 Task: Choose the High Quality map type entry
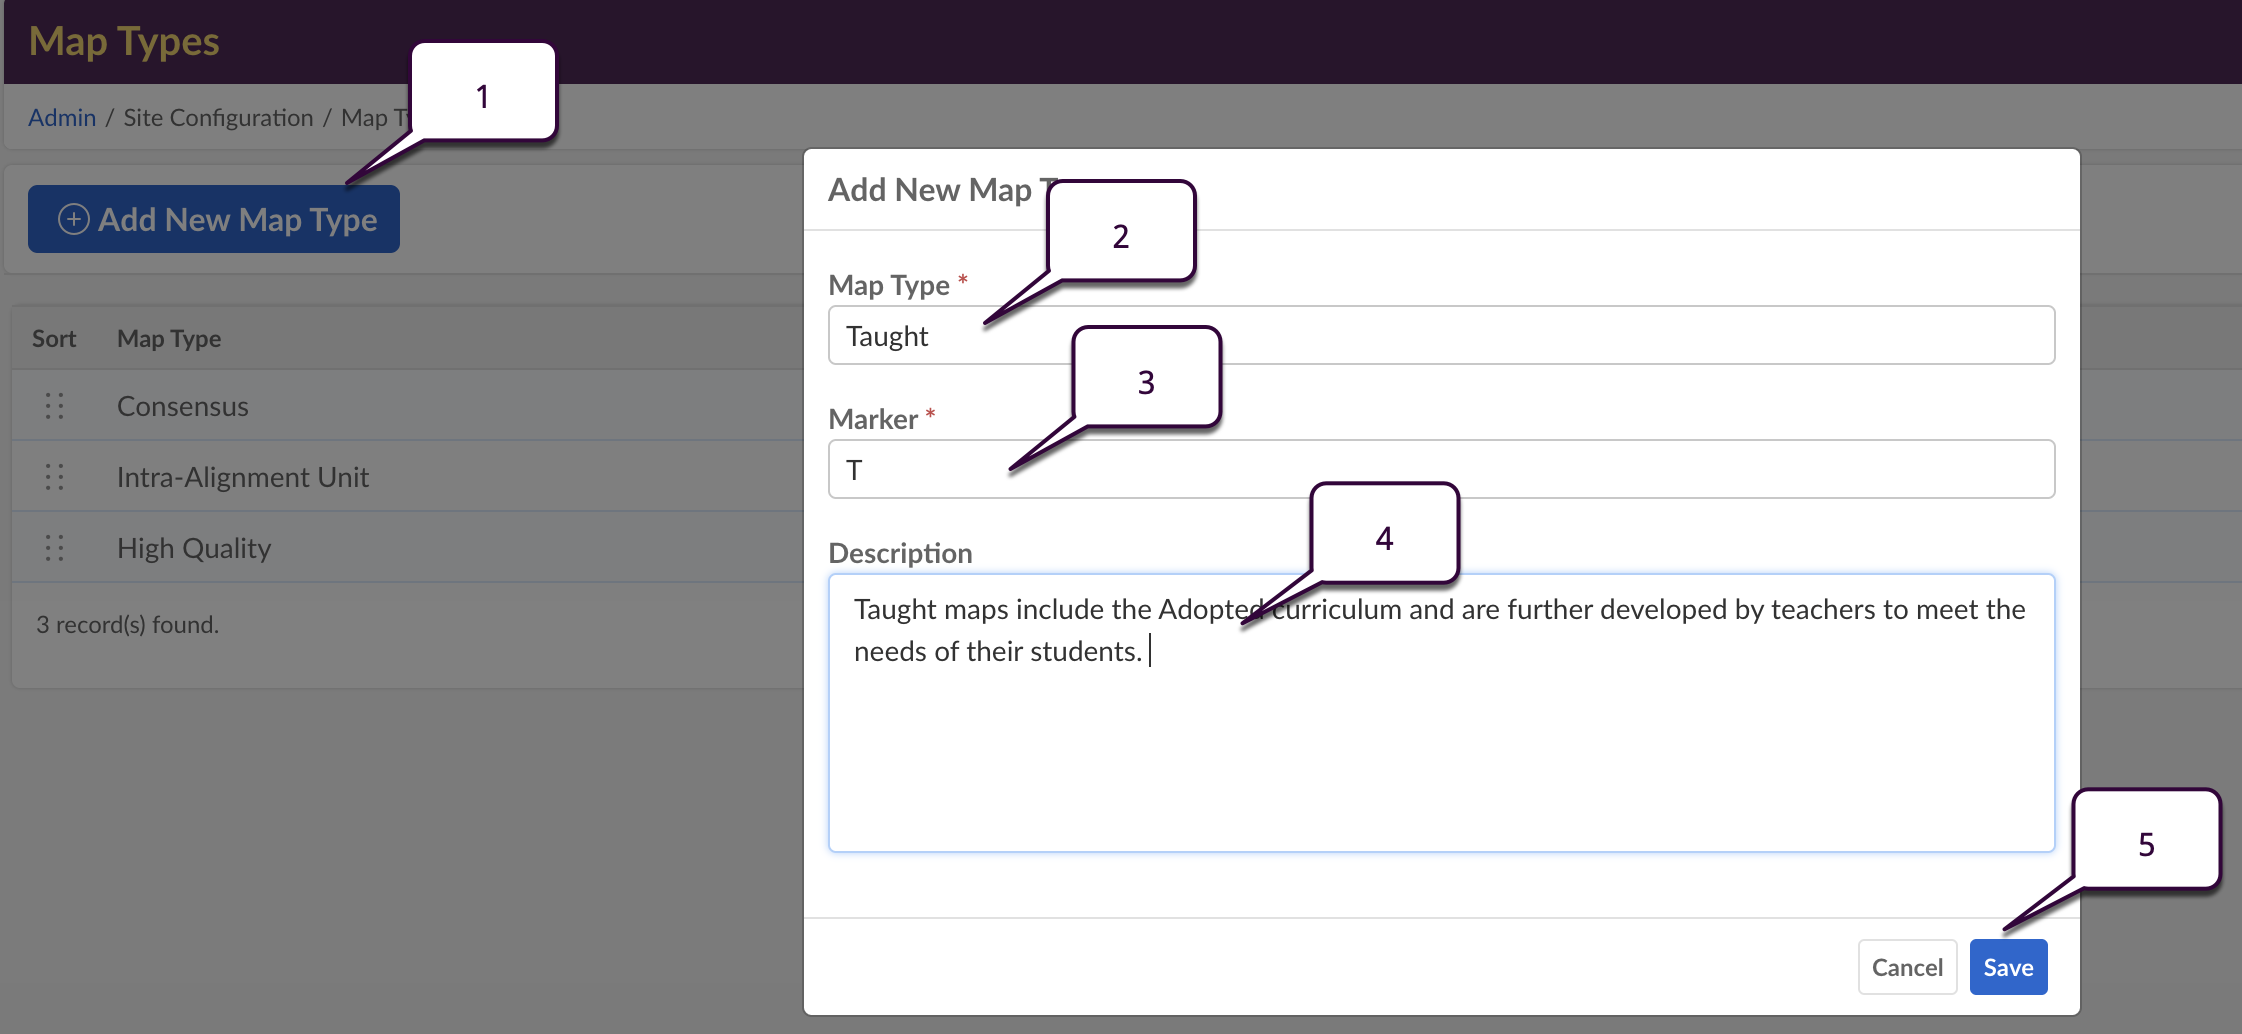194,548
